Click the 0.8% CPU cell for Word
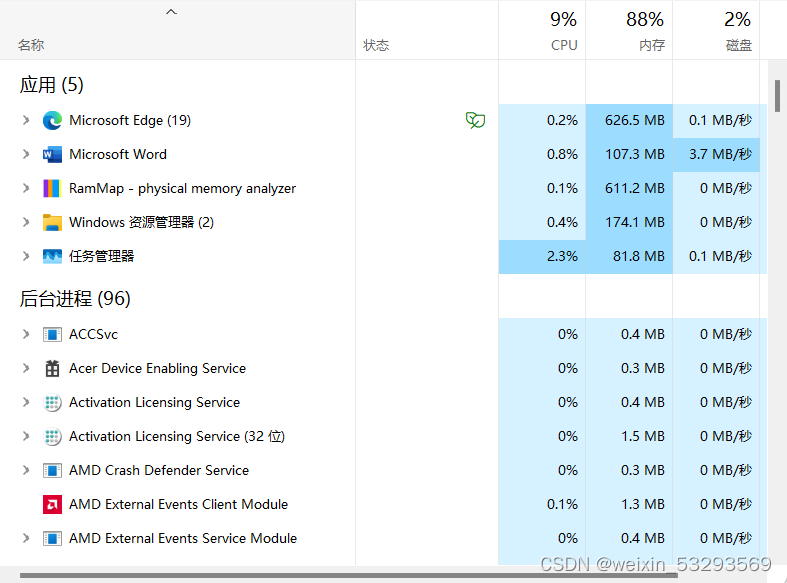Screen dimensions: 787x583 coord(542,155)
